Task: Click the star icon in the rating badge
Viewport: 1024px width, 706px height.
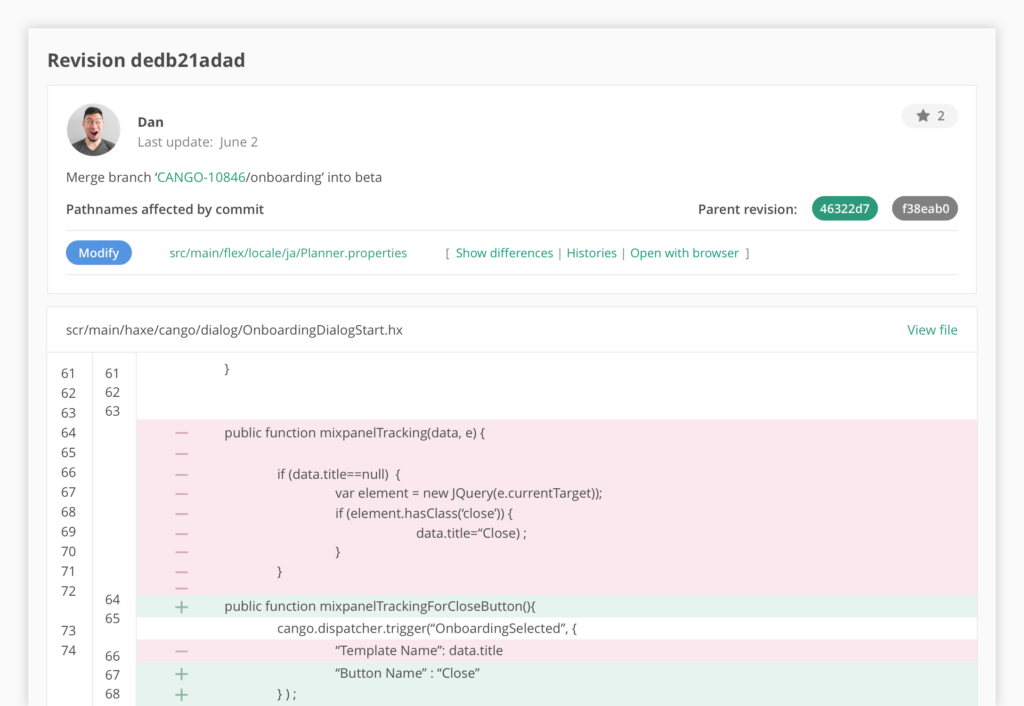Action: tap(922, 116)
